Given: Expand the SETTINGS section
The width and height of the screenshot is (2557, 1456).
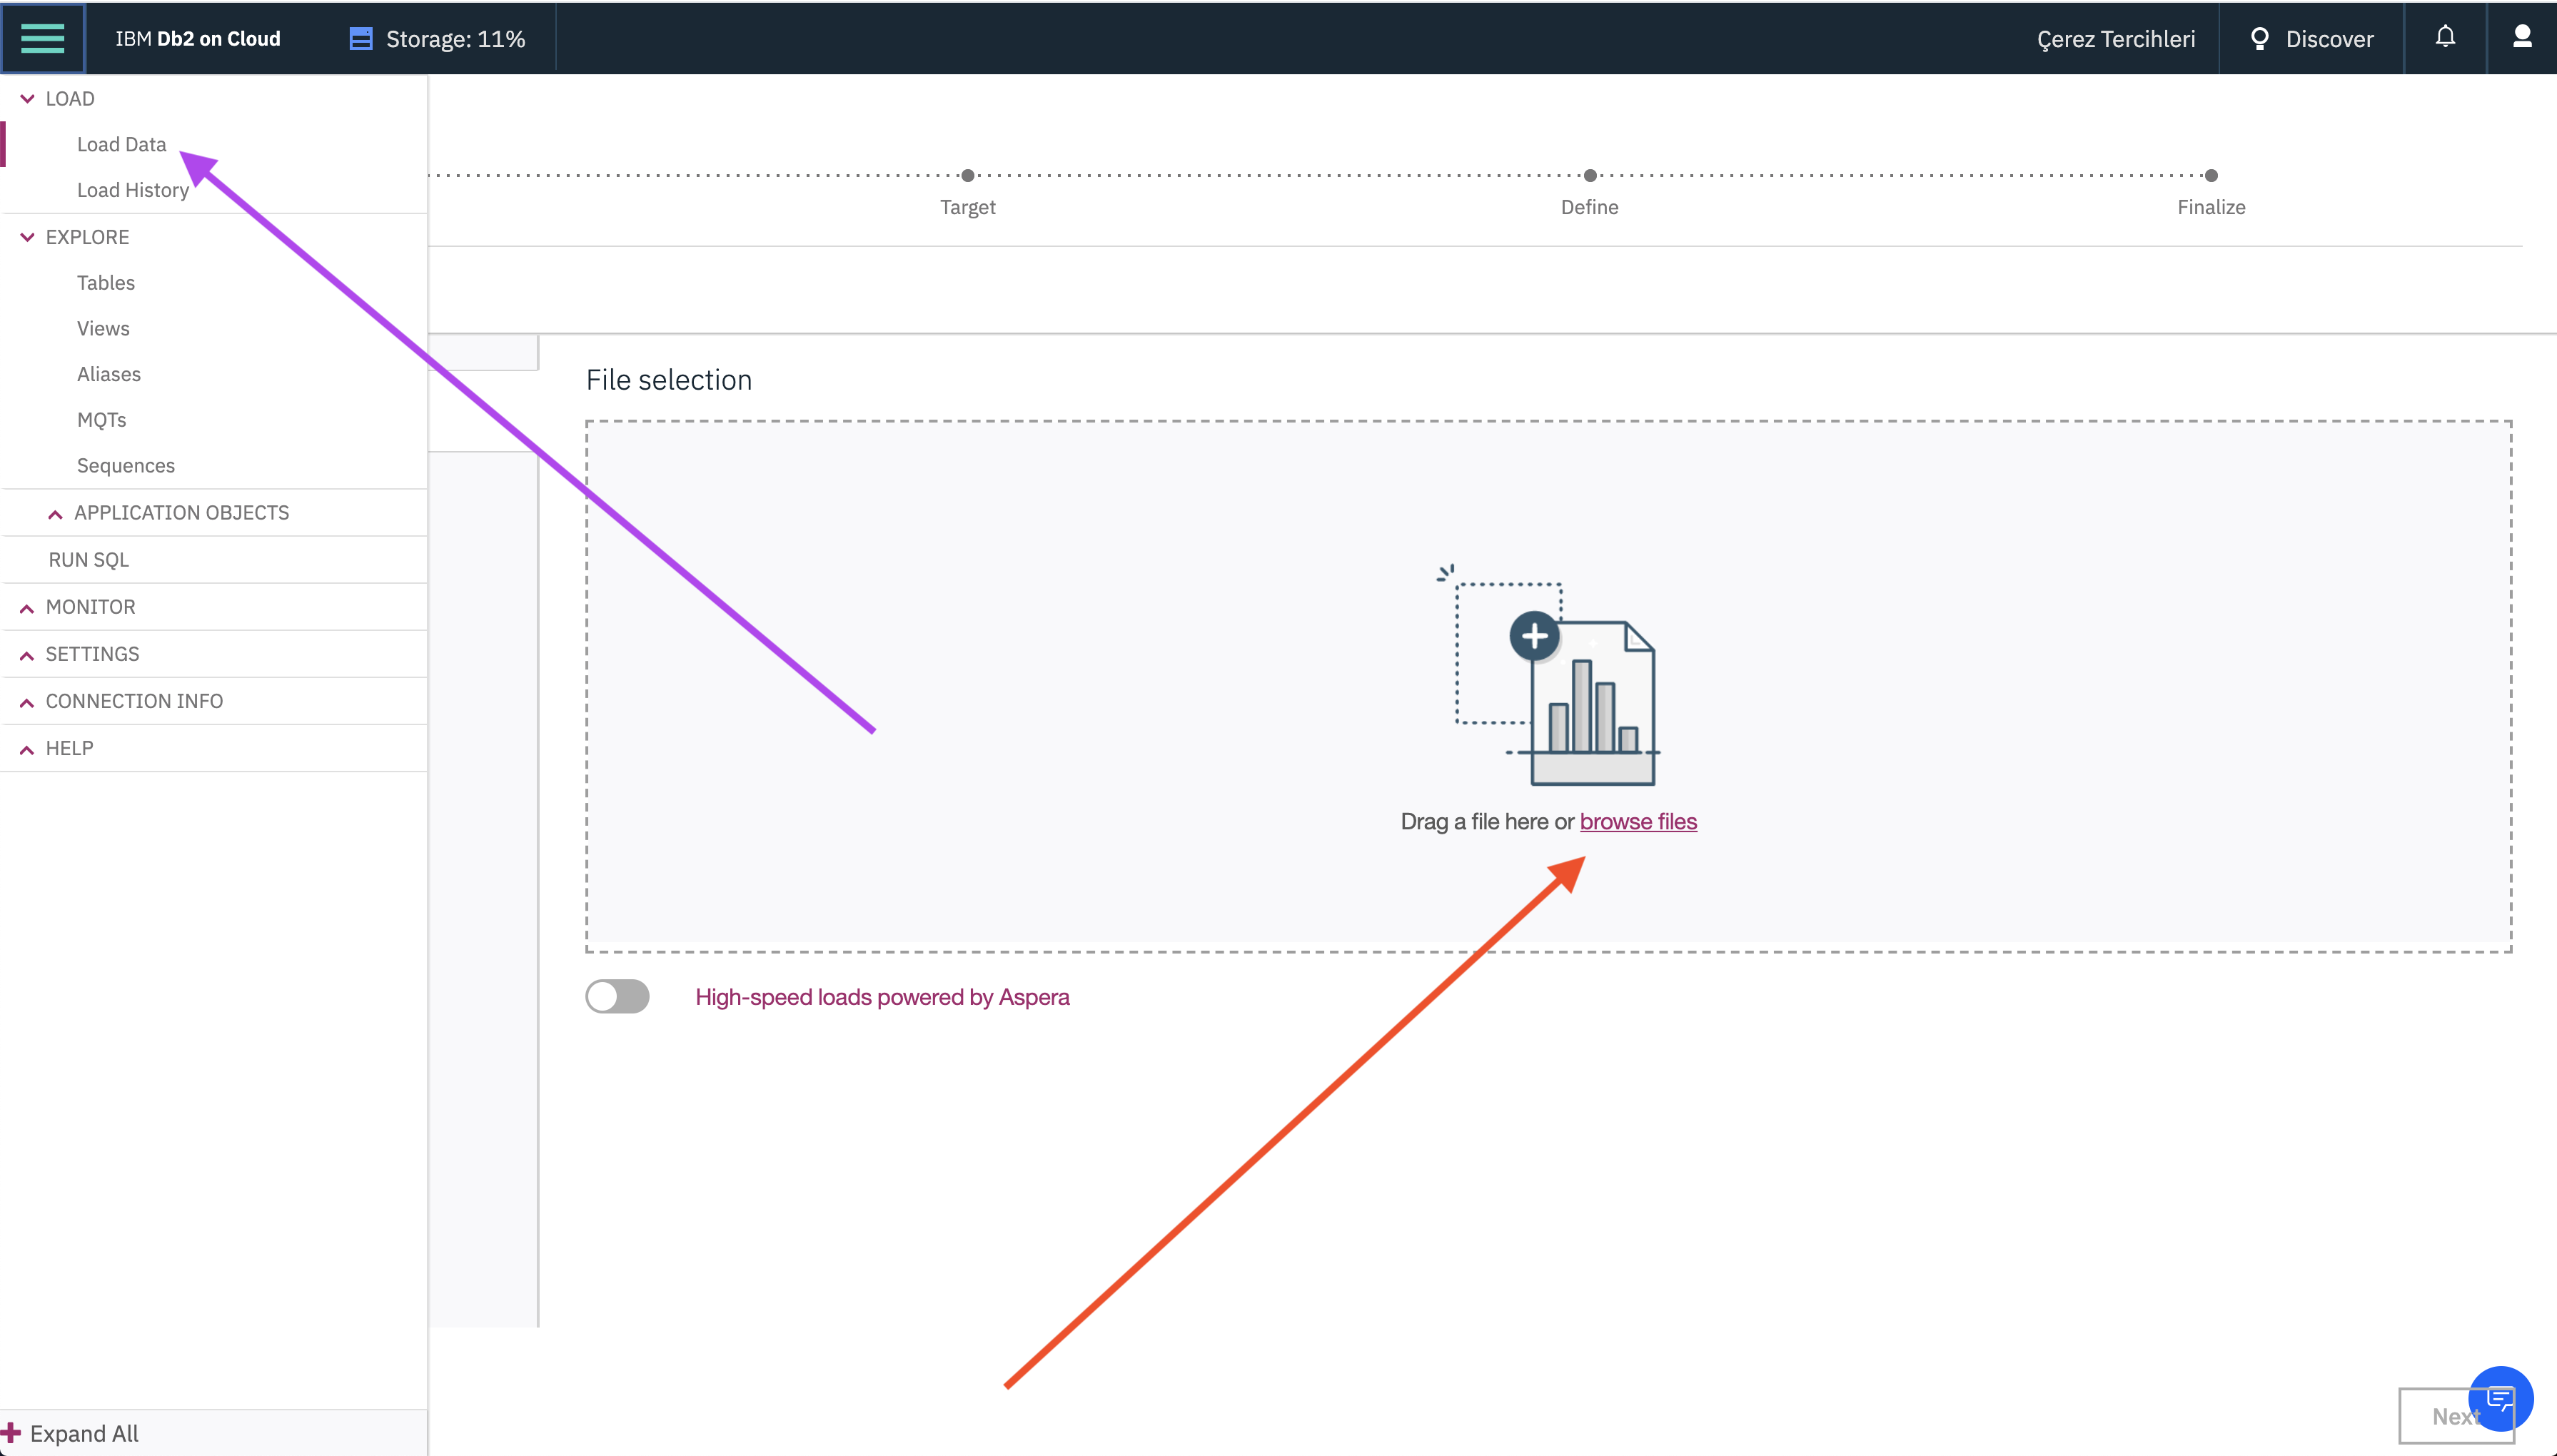Looking at the screenshot, I should click(27, 654).
